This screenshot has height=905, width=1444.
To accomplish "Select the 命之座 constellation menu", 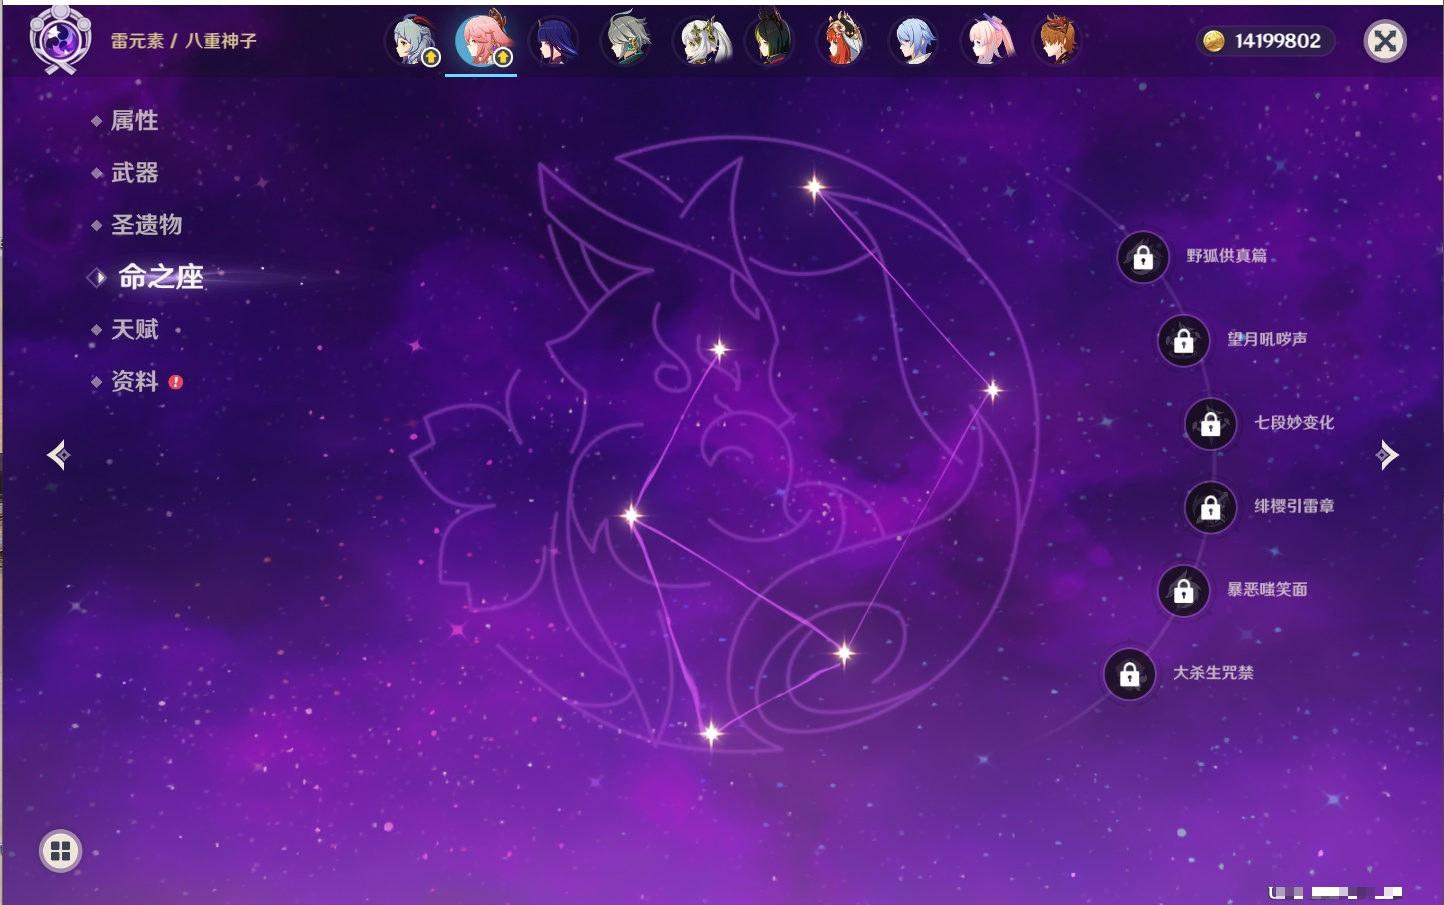I will coord(160,277).
